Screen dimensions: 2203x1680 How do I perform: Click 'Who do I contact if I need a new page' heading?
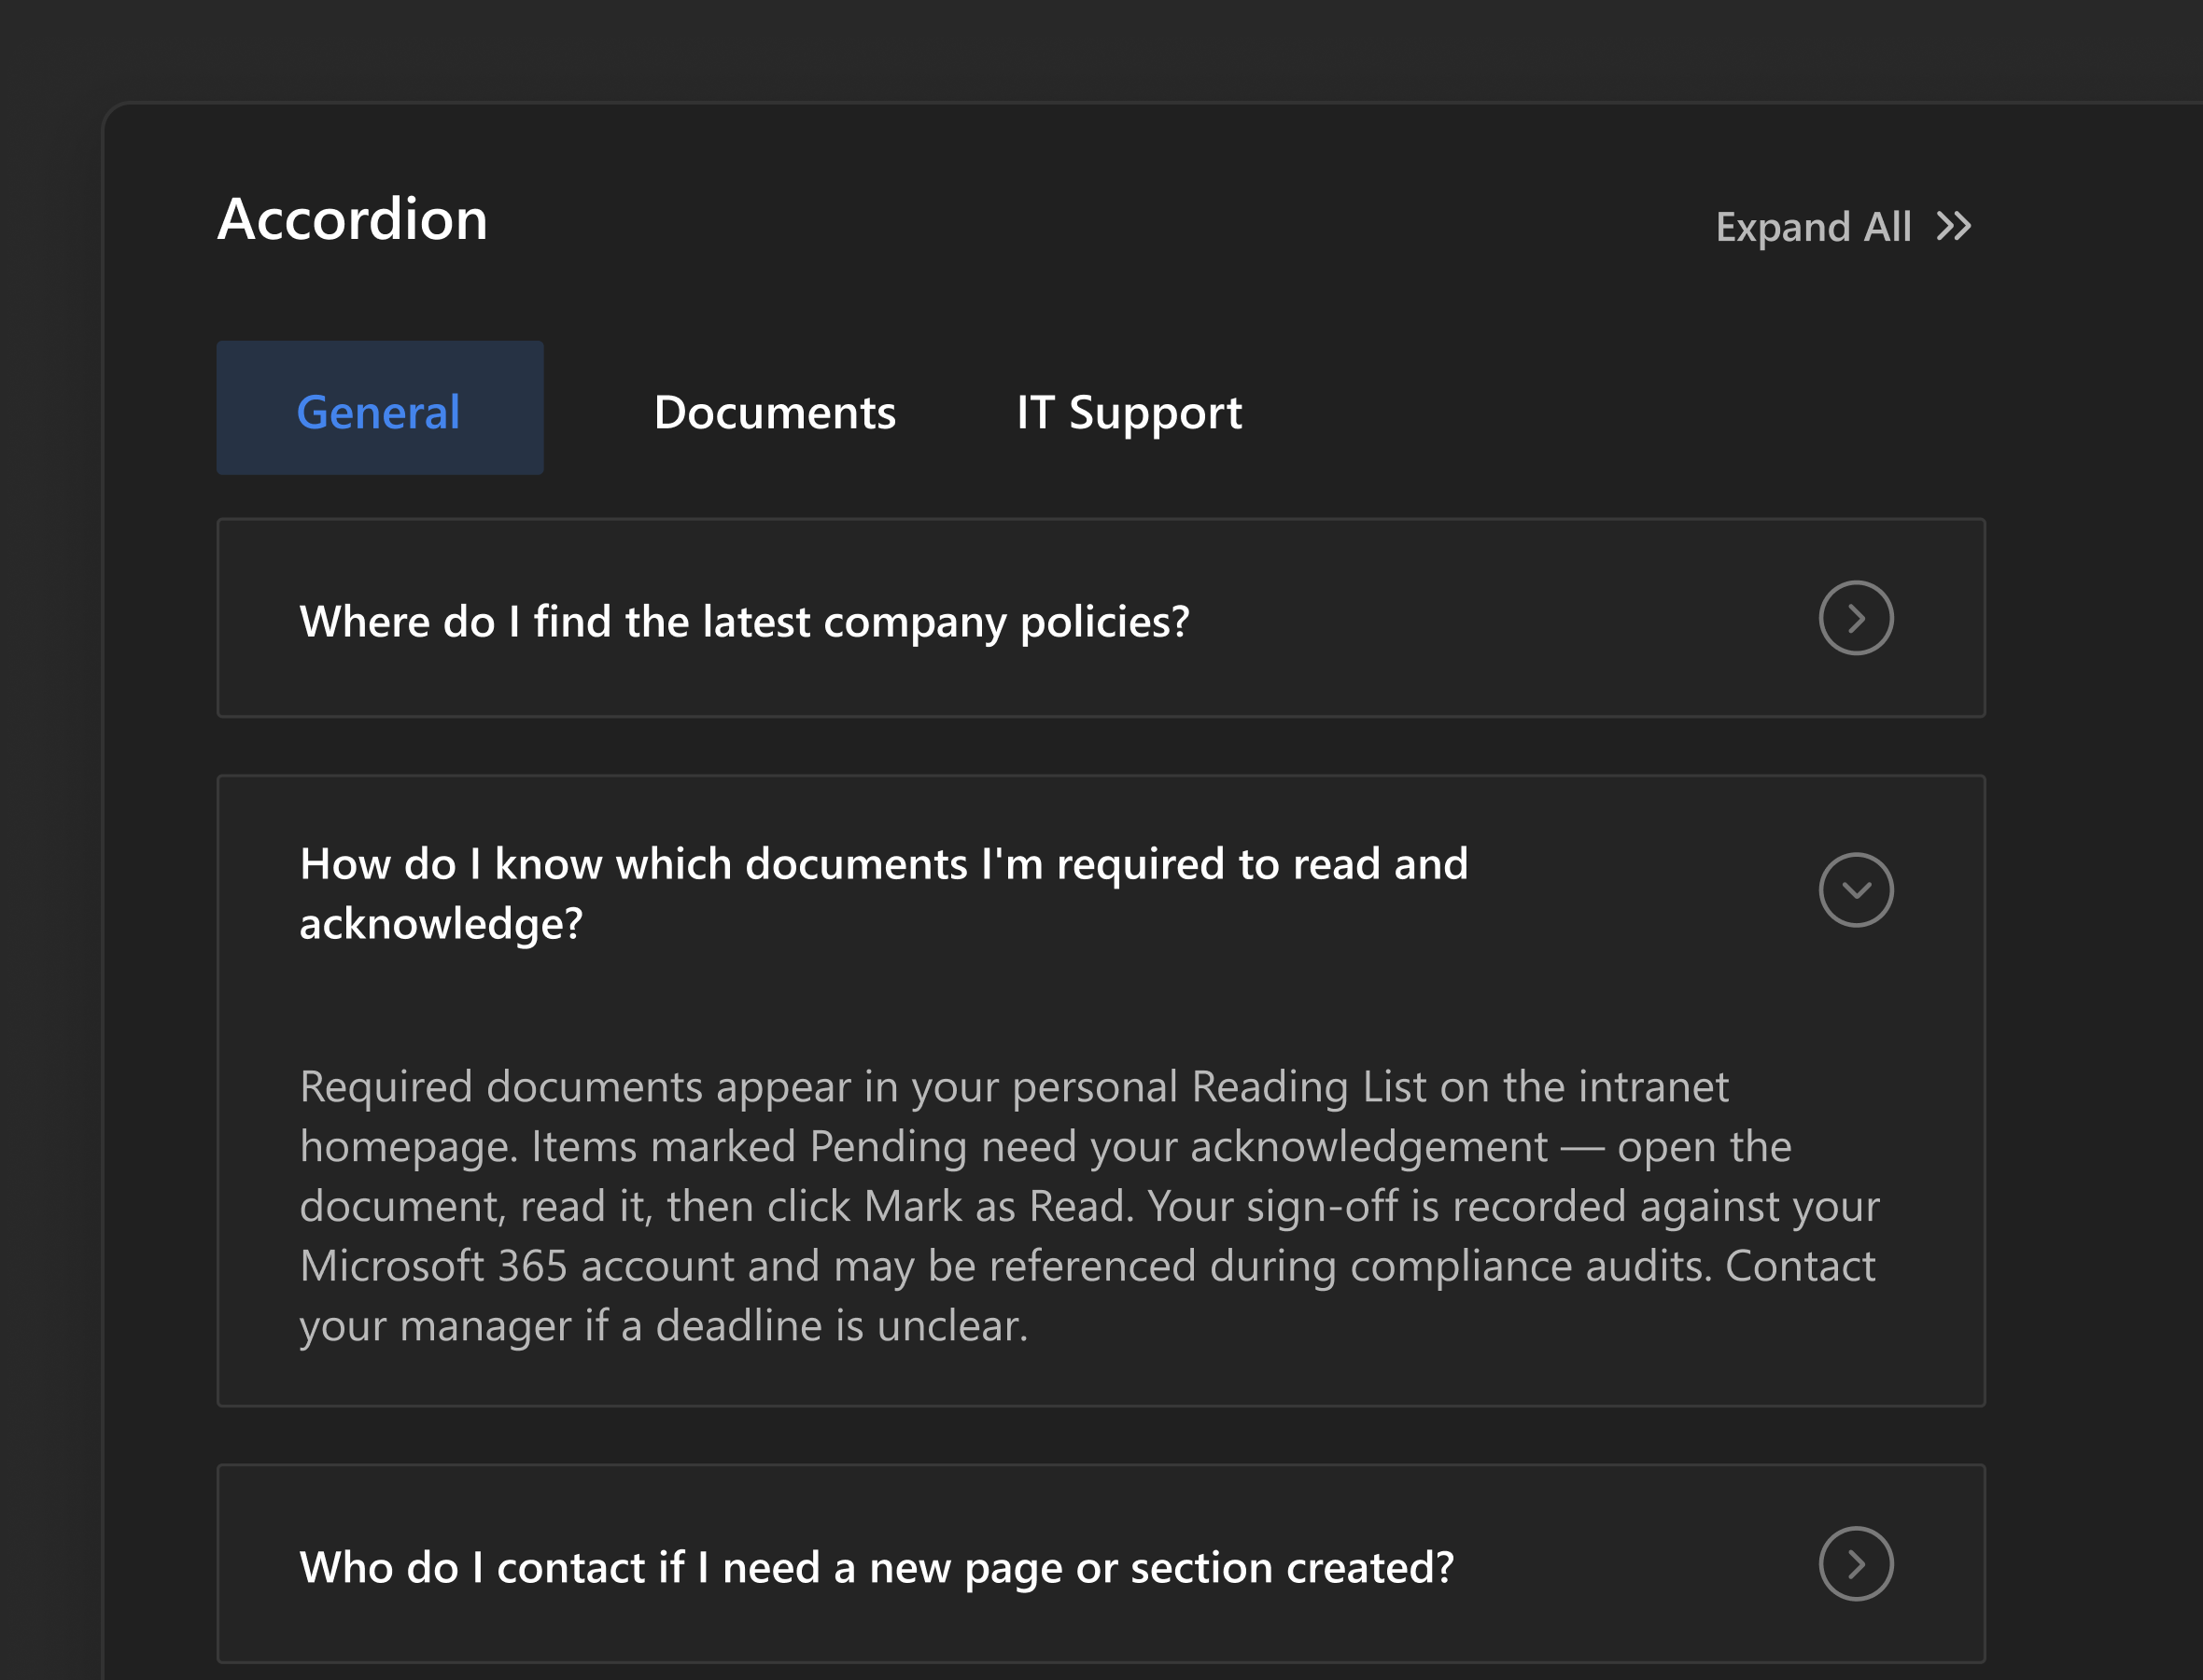coord(877,1567)
